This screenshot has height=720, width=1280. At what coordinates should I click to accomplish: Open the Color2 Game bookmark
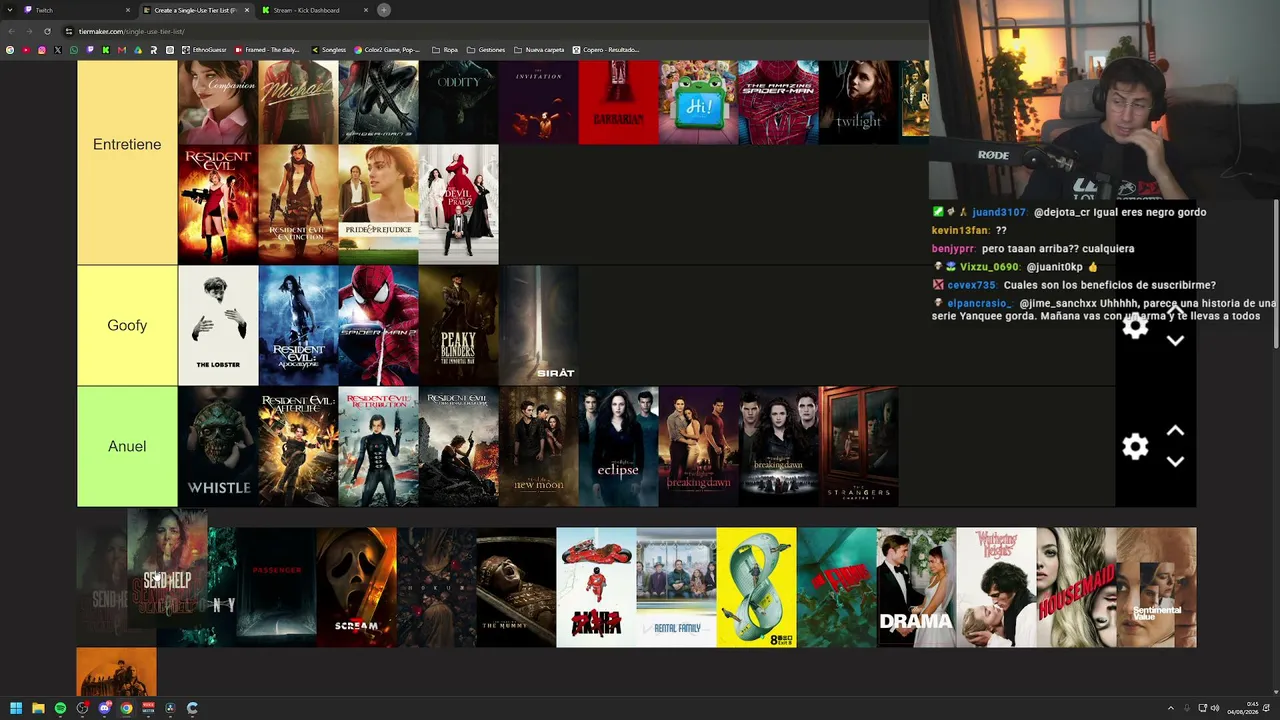coord(387,50)
